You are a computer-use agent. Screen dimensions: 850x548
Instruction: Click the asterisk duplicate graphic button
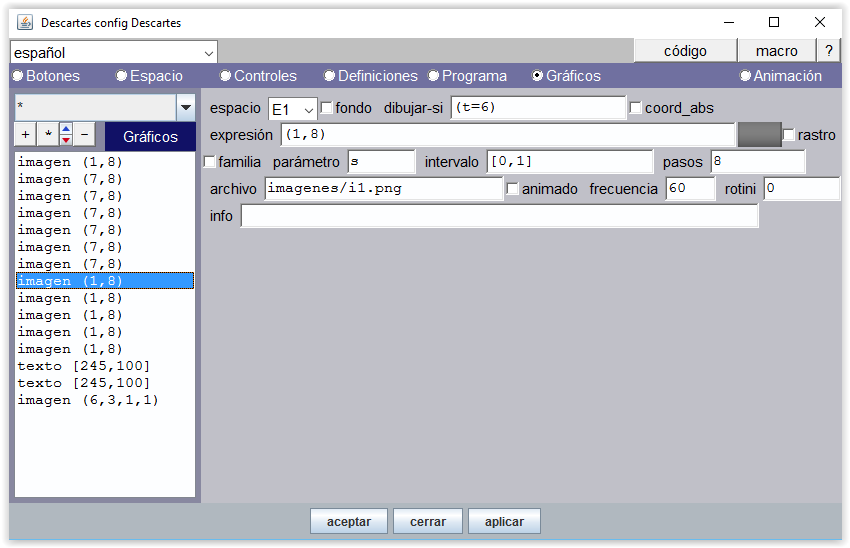point(46,134)
